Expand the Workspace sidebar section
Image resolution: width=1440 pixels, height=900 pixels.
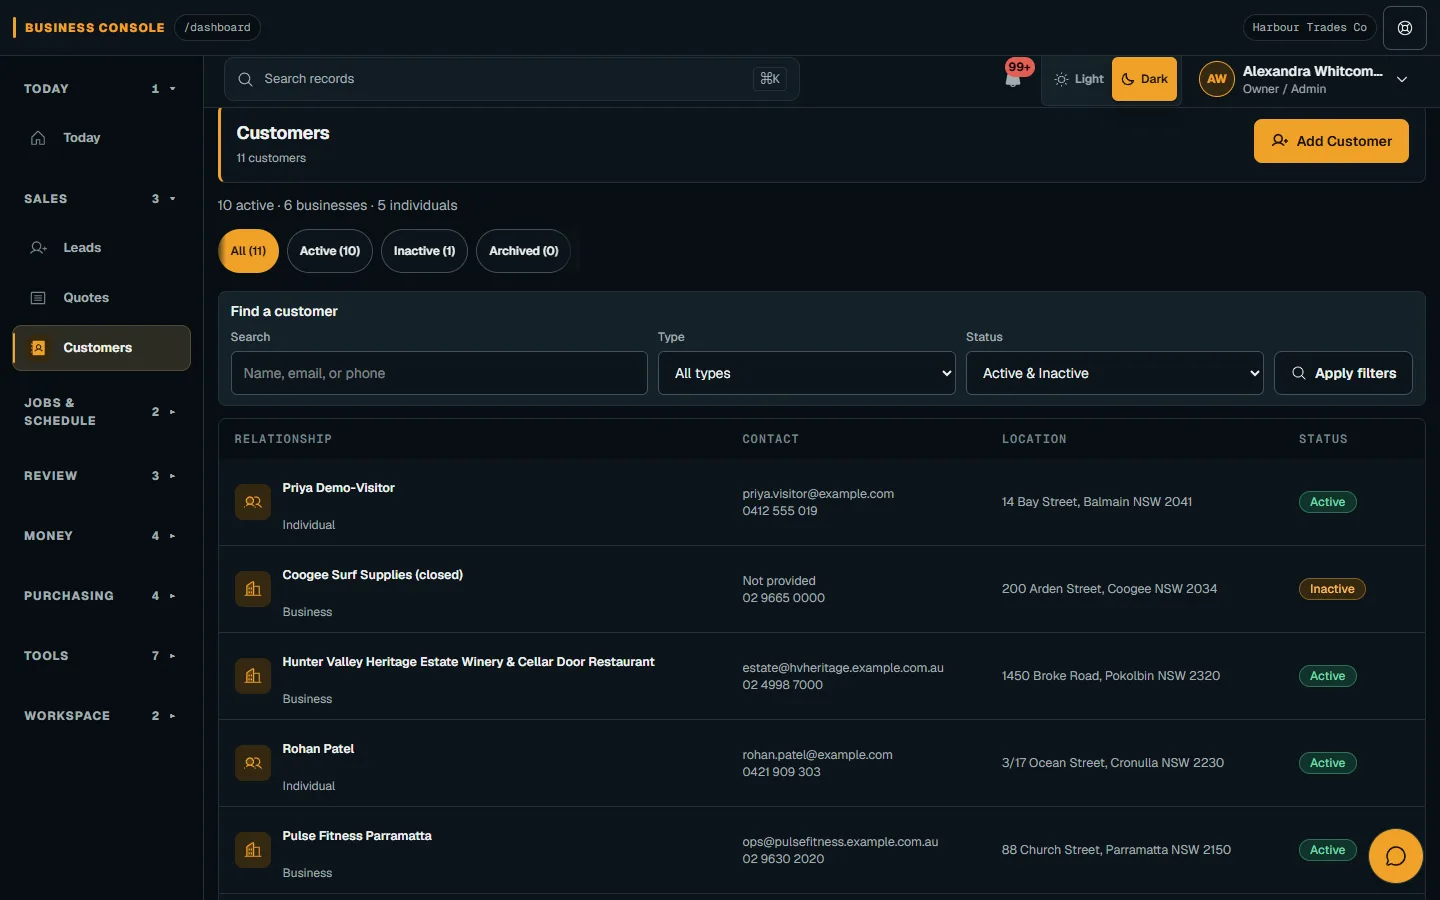point(100,716)
